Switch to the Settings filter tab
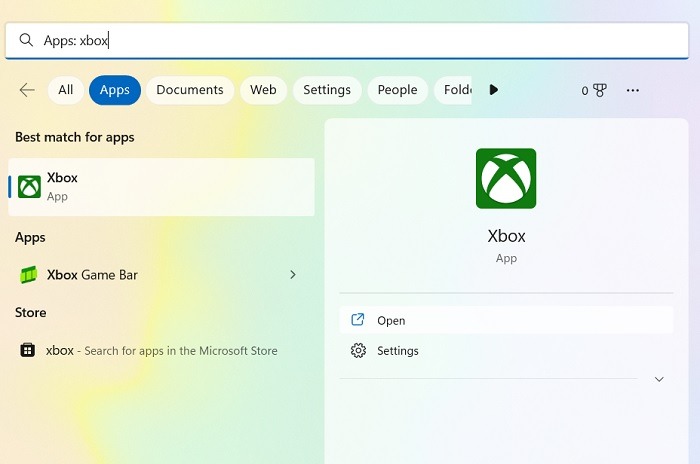This screenshot has height=464, width=700. (x=327, y=90)
